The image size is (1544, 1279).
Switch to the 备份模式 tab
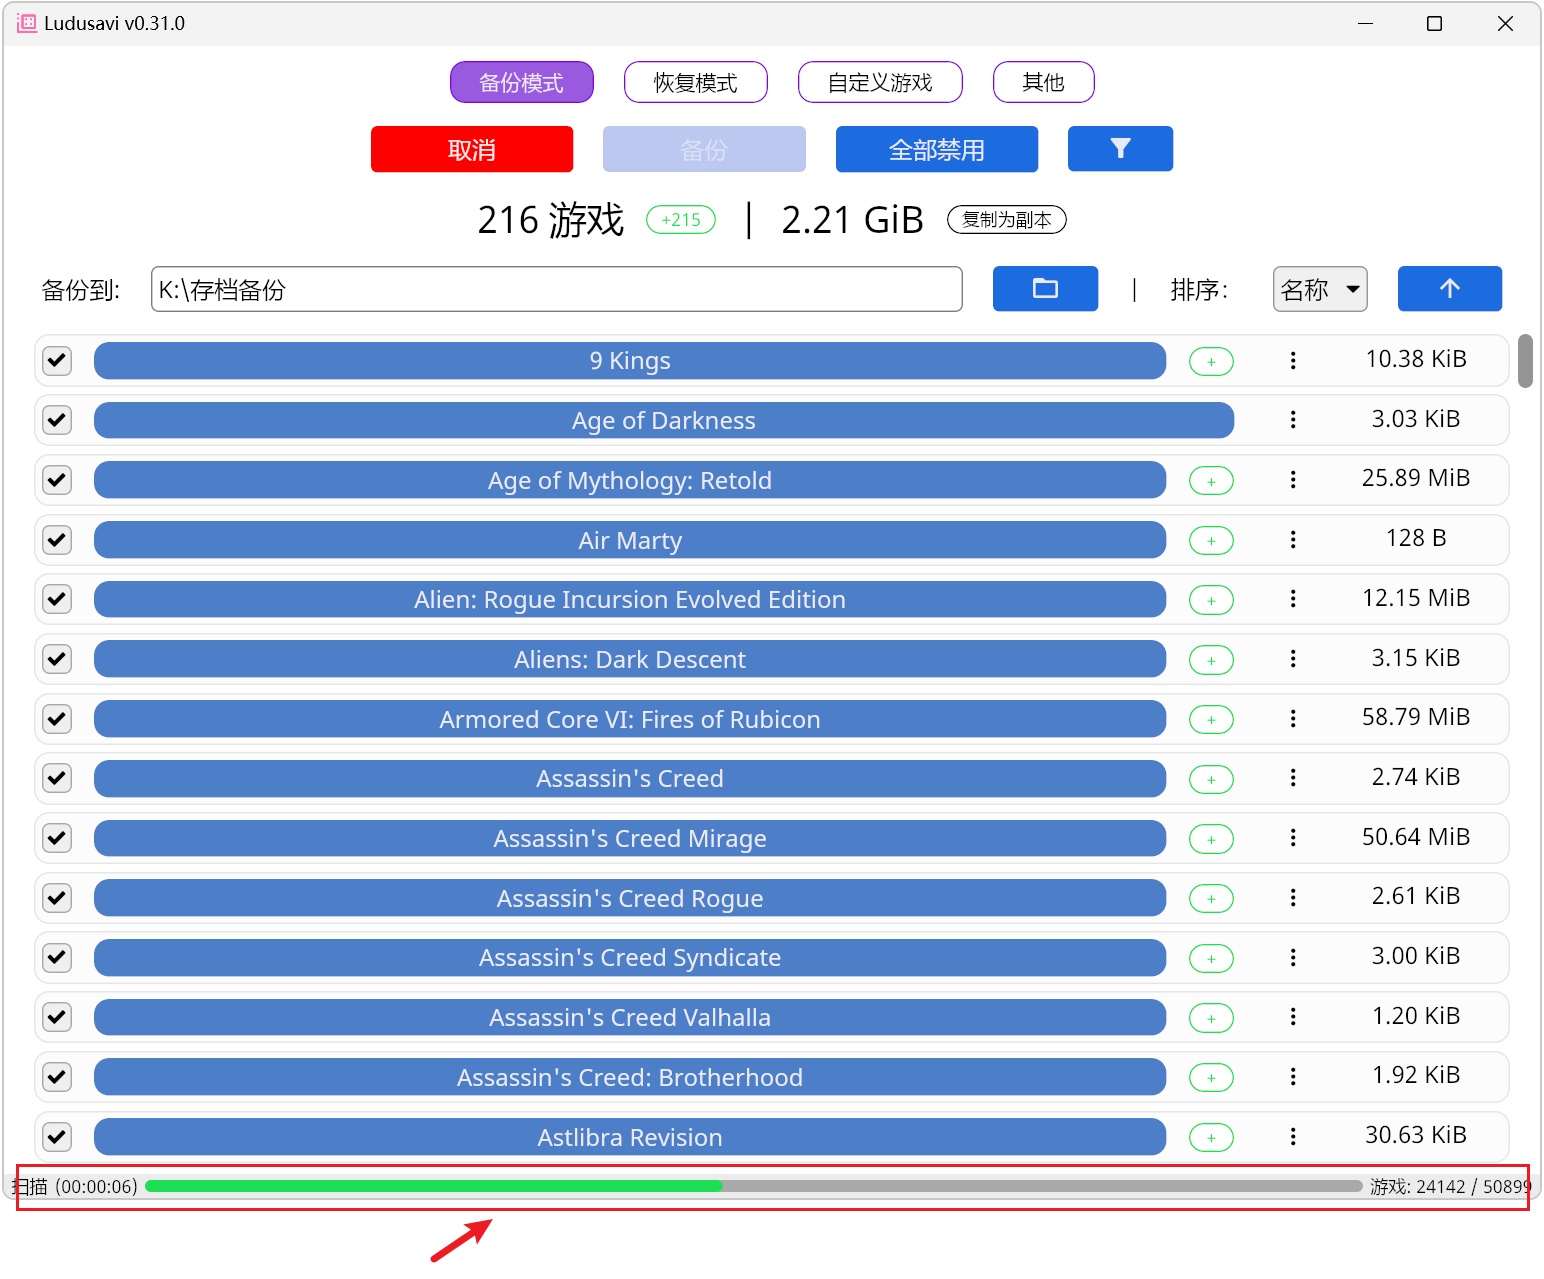tap(522, 82)
